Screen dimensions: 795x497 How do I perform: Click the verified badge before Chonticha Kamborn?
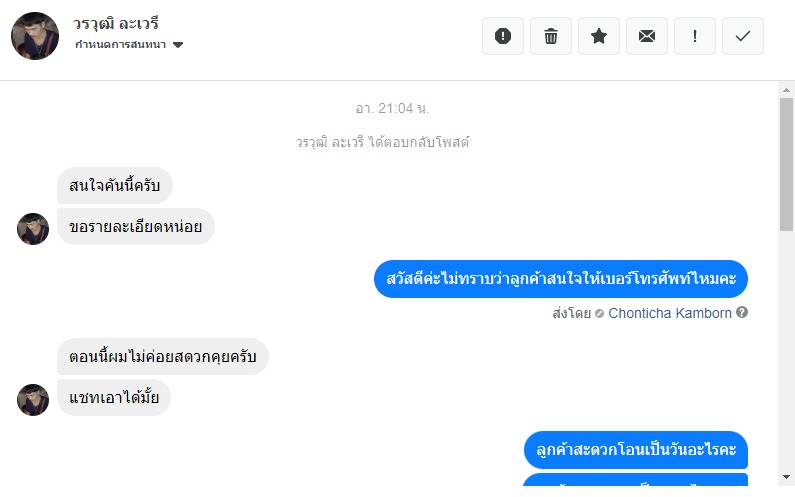coord(599,313)
